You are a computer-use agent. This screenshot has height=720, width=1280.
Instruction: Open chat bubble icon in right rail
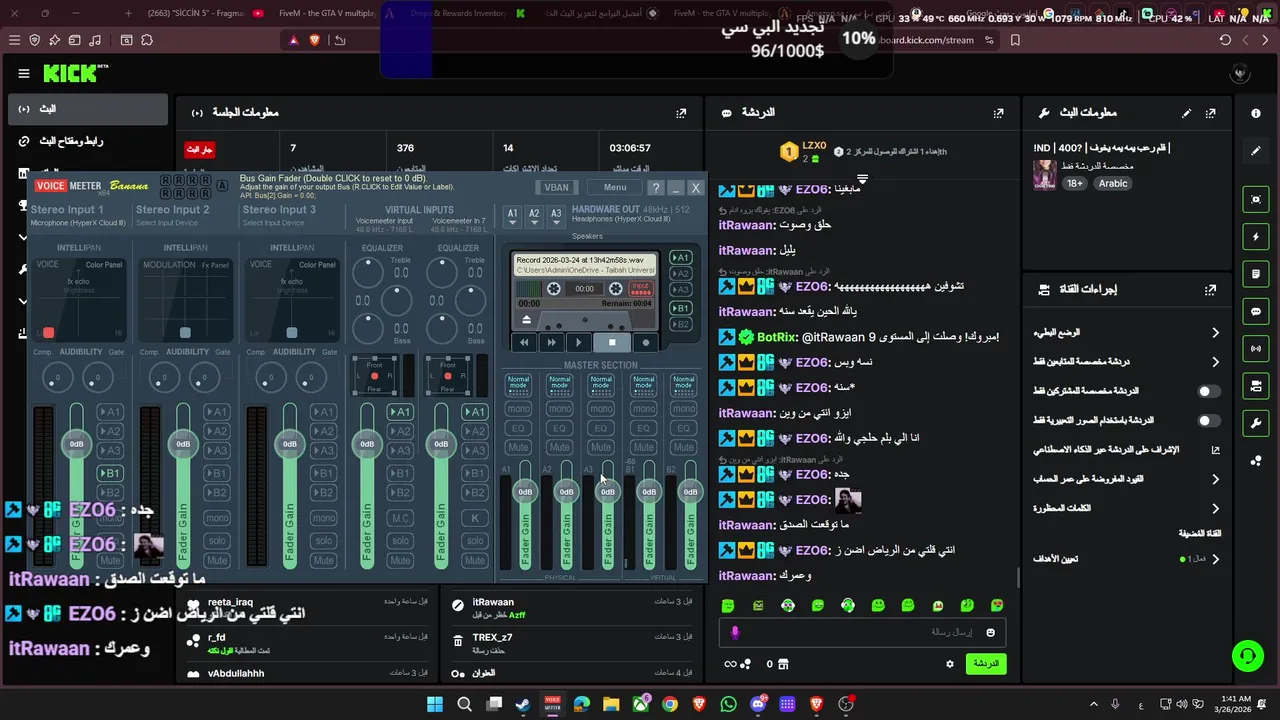point(1256,311)
